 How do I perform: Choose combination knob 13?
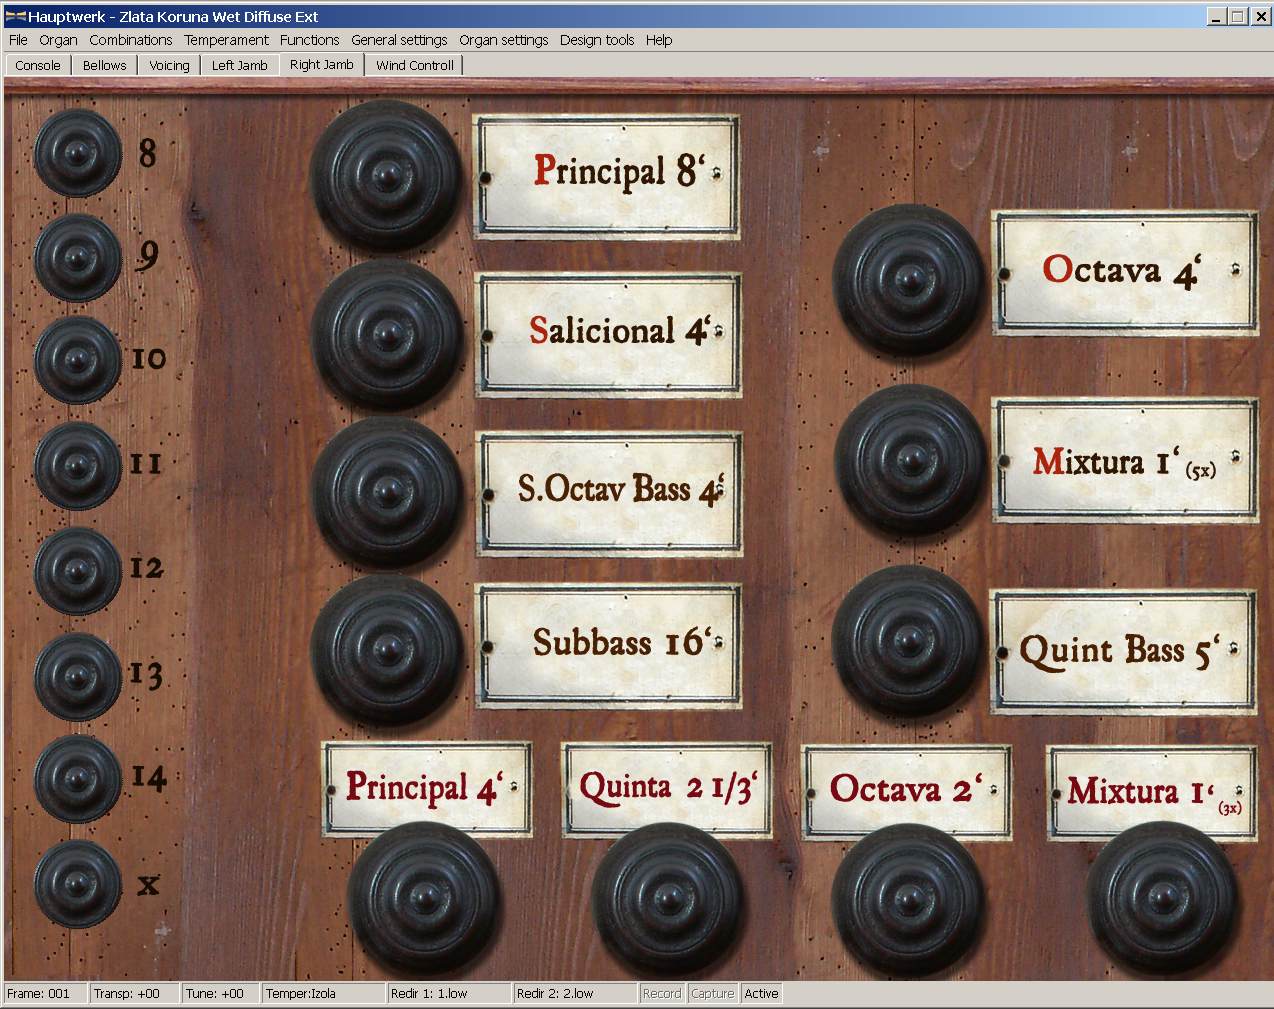[76, 675]
